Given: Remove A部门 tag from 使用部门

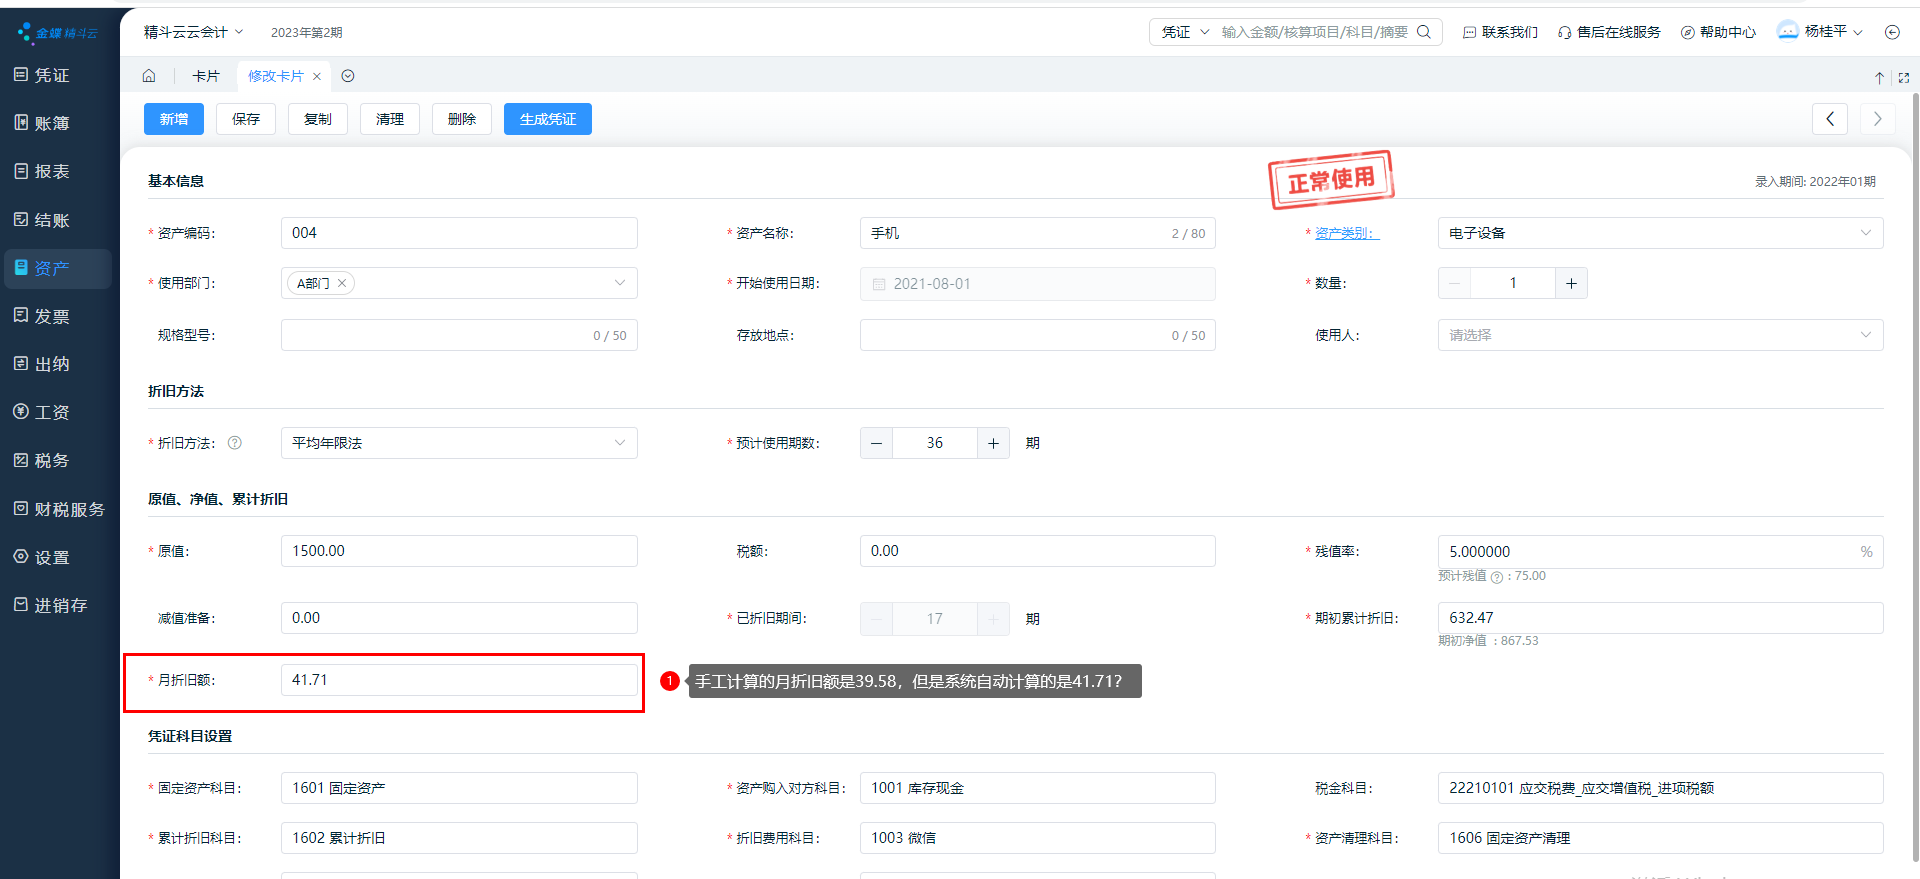Looking at the screenshot, I should (x=342, y=283).
